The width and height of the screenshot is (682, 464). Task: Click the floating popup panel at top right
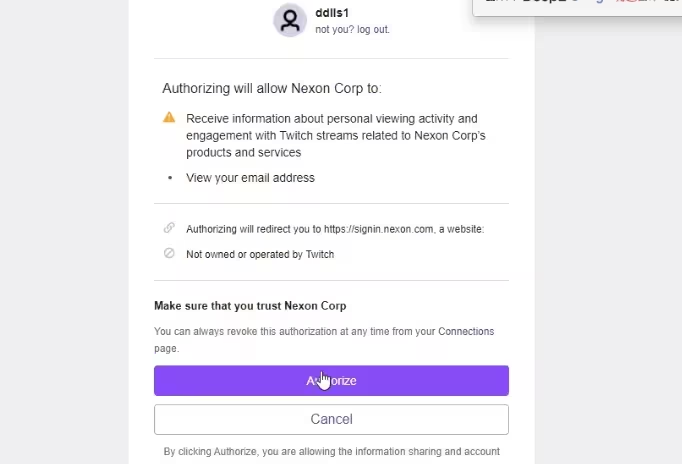(577, 7)
